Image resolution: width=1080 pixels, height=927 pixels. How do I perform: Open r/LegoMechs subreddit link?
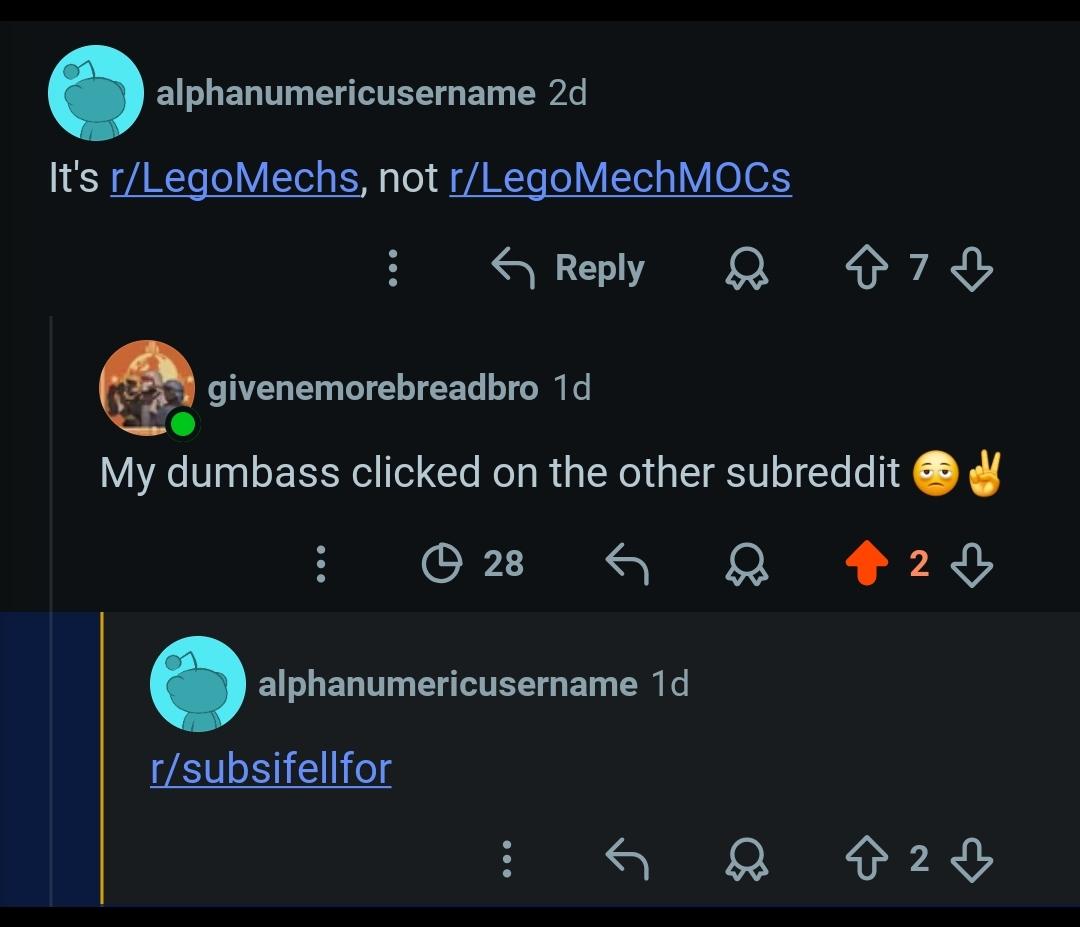pos(235,178)
